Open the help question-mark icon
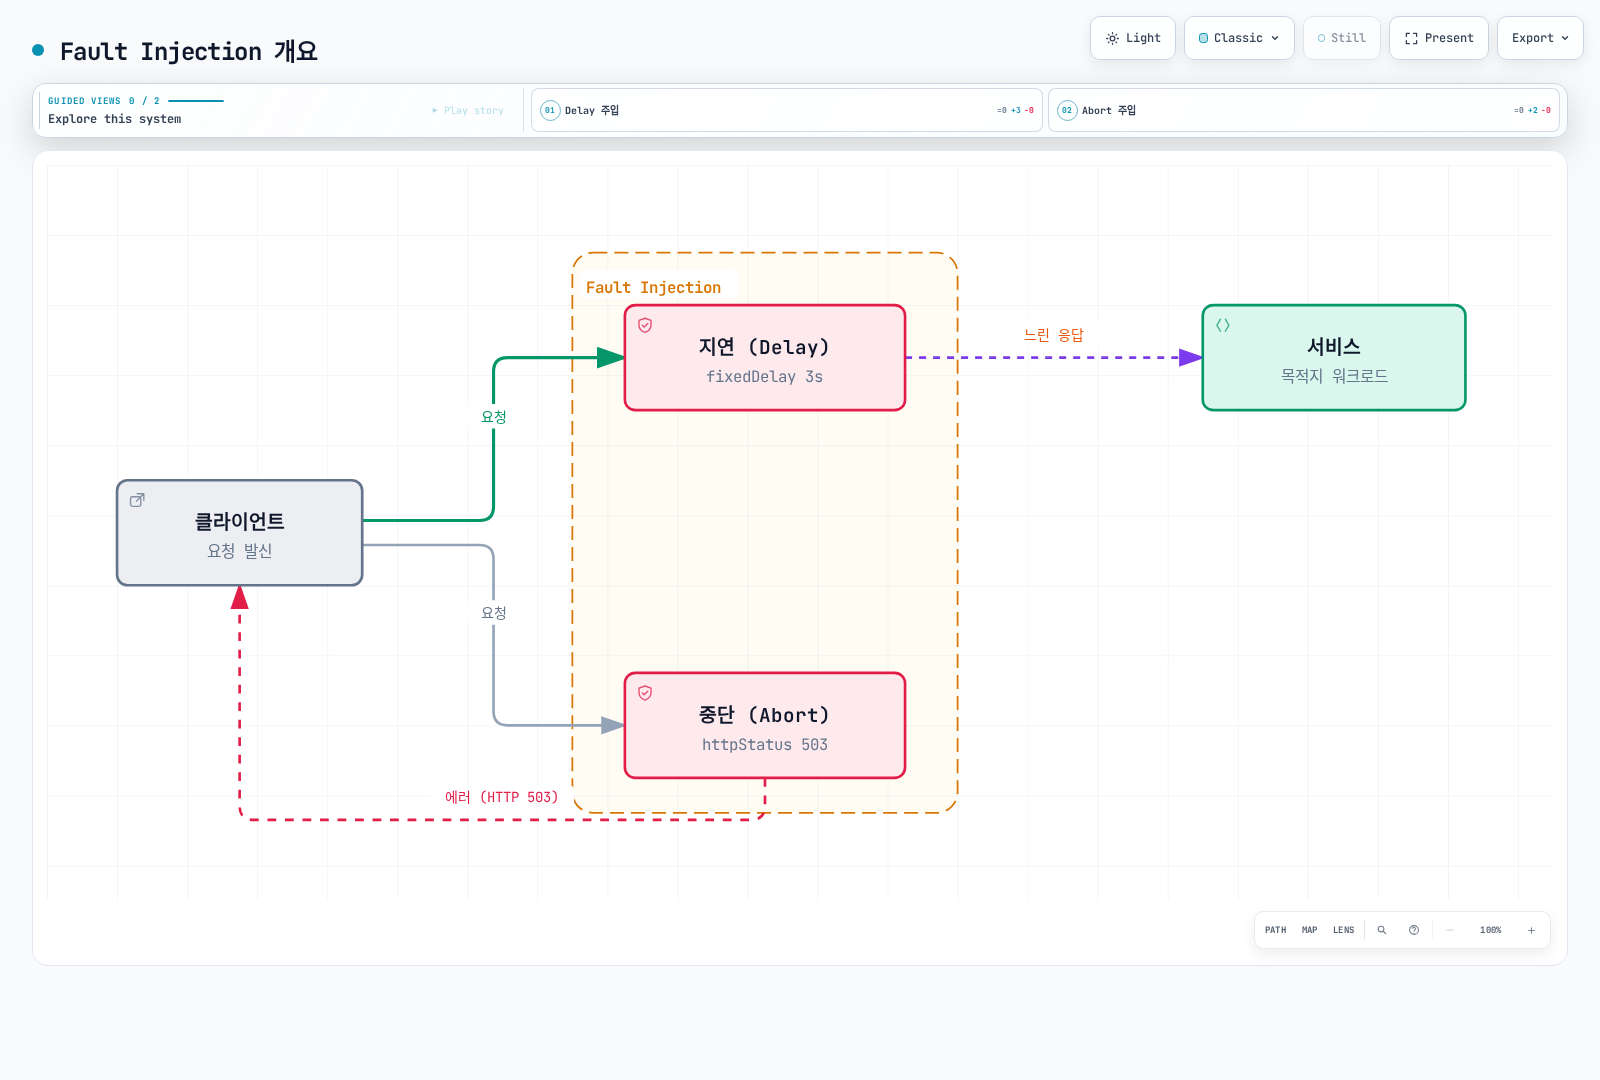1600x1080 pixels. (1414, 930)
